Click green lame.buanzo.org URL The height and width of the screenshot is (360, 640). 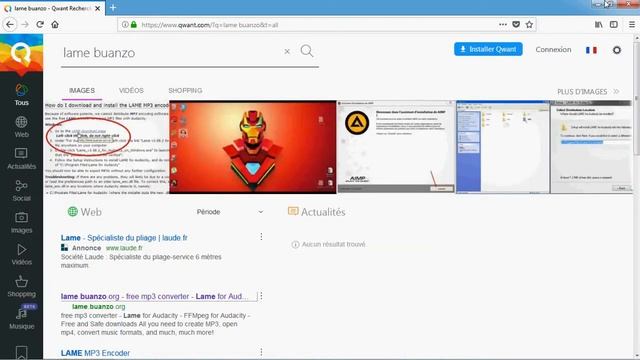coord(98,307)
